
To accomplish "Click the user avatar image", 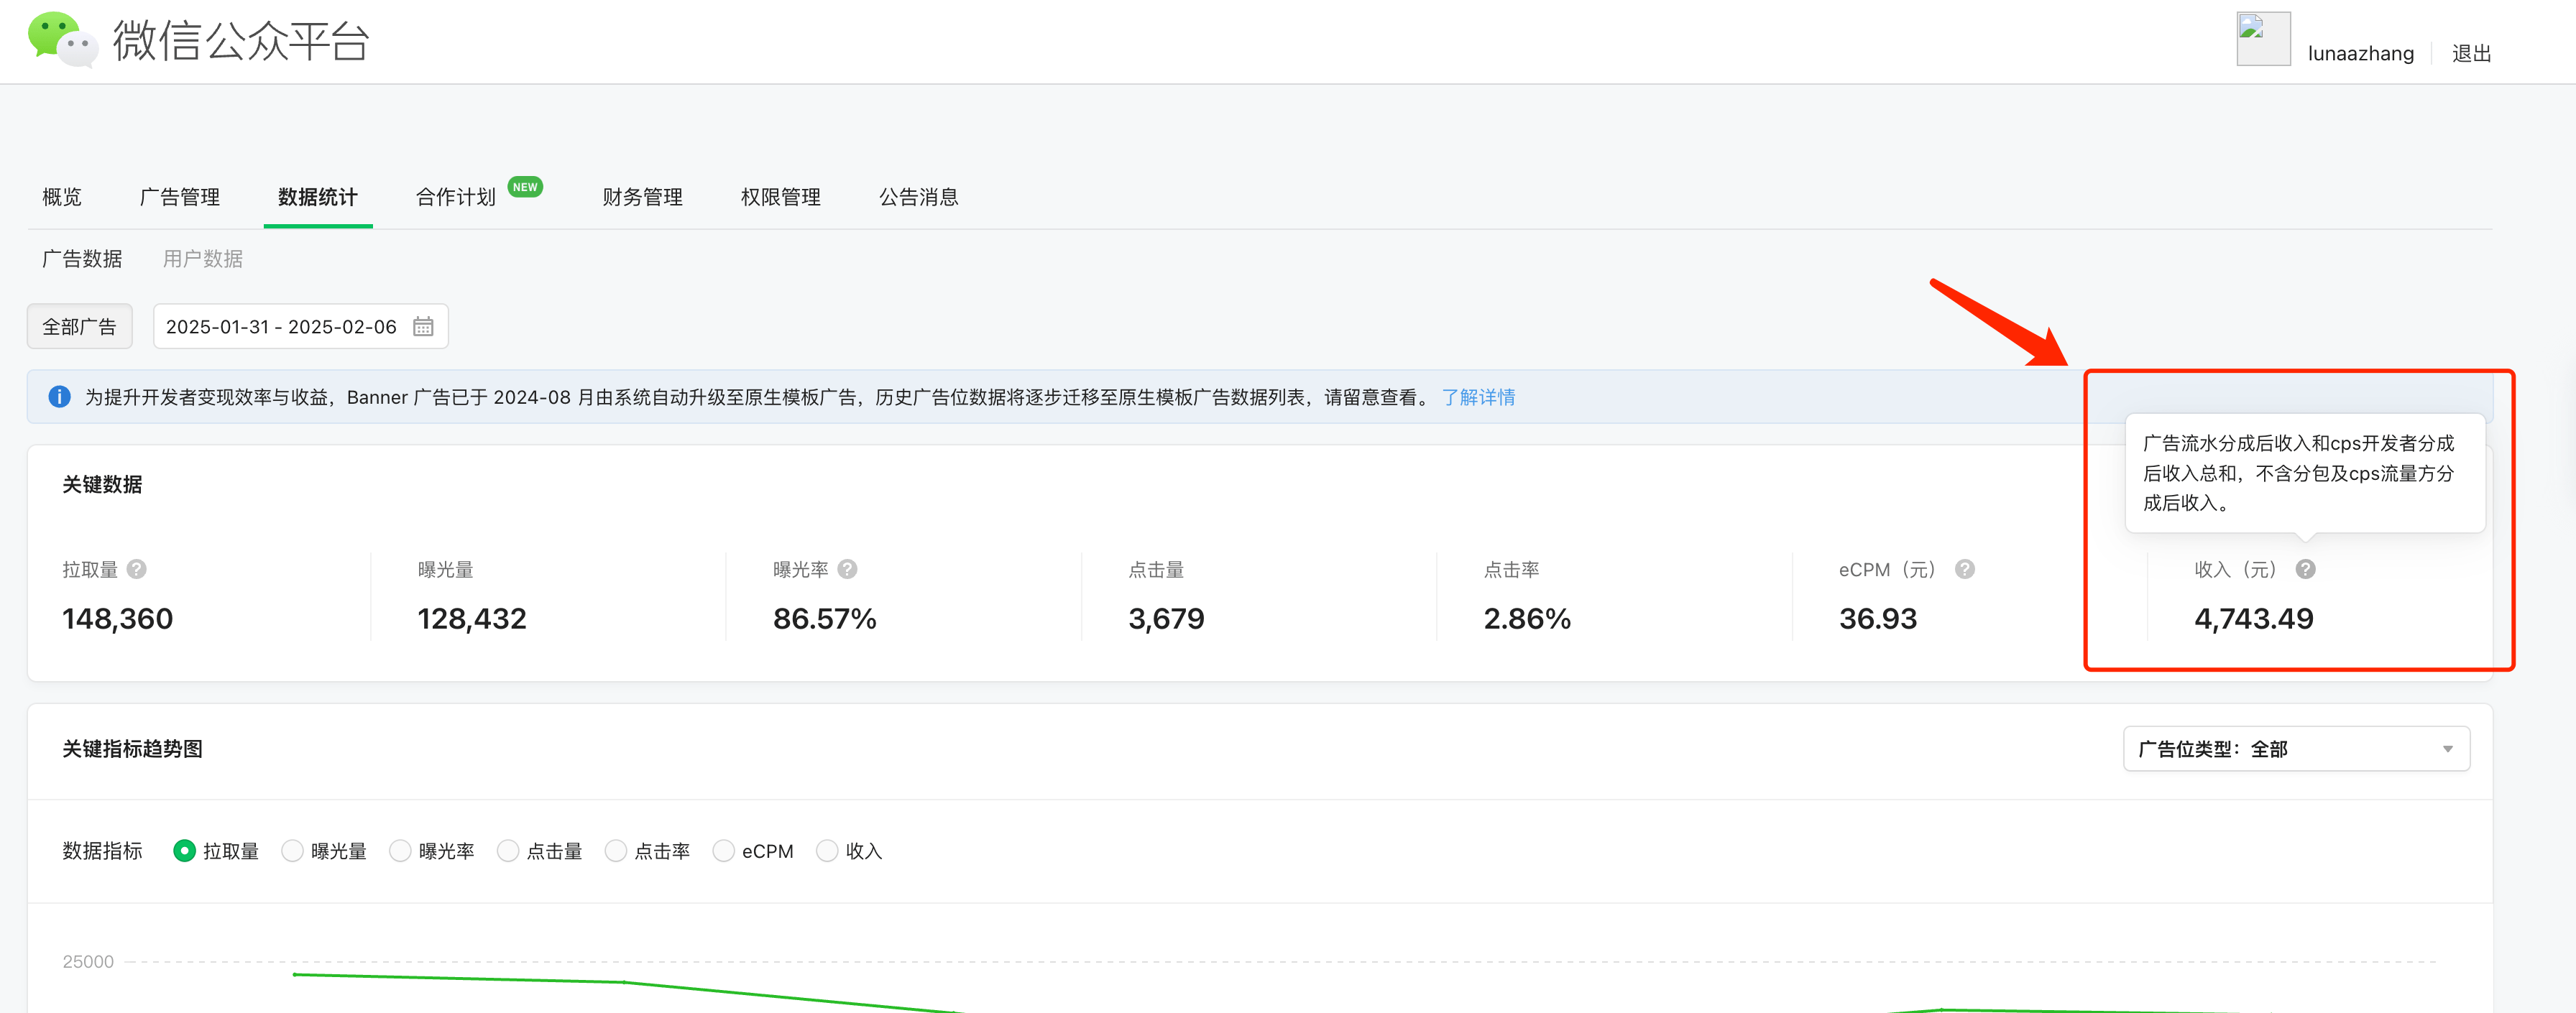I will point(2263,39).
